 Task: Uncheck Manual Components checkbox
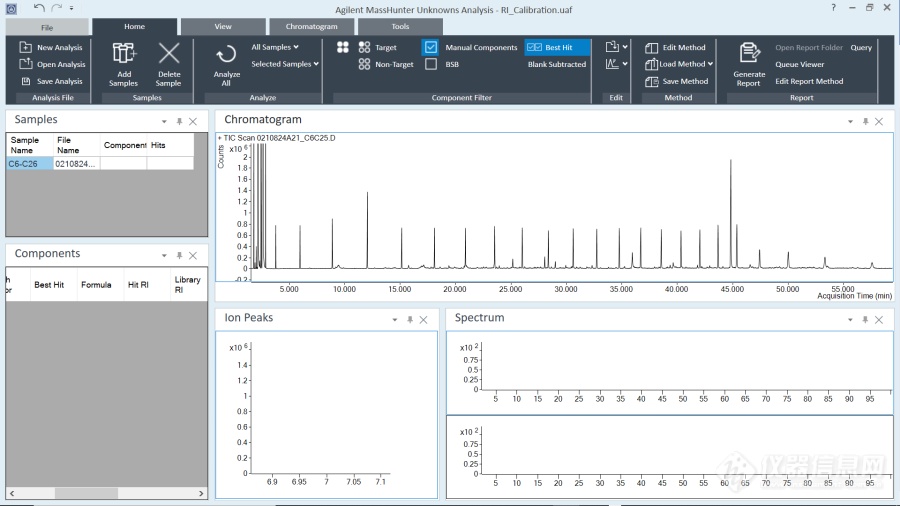(430, 47)
